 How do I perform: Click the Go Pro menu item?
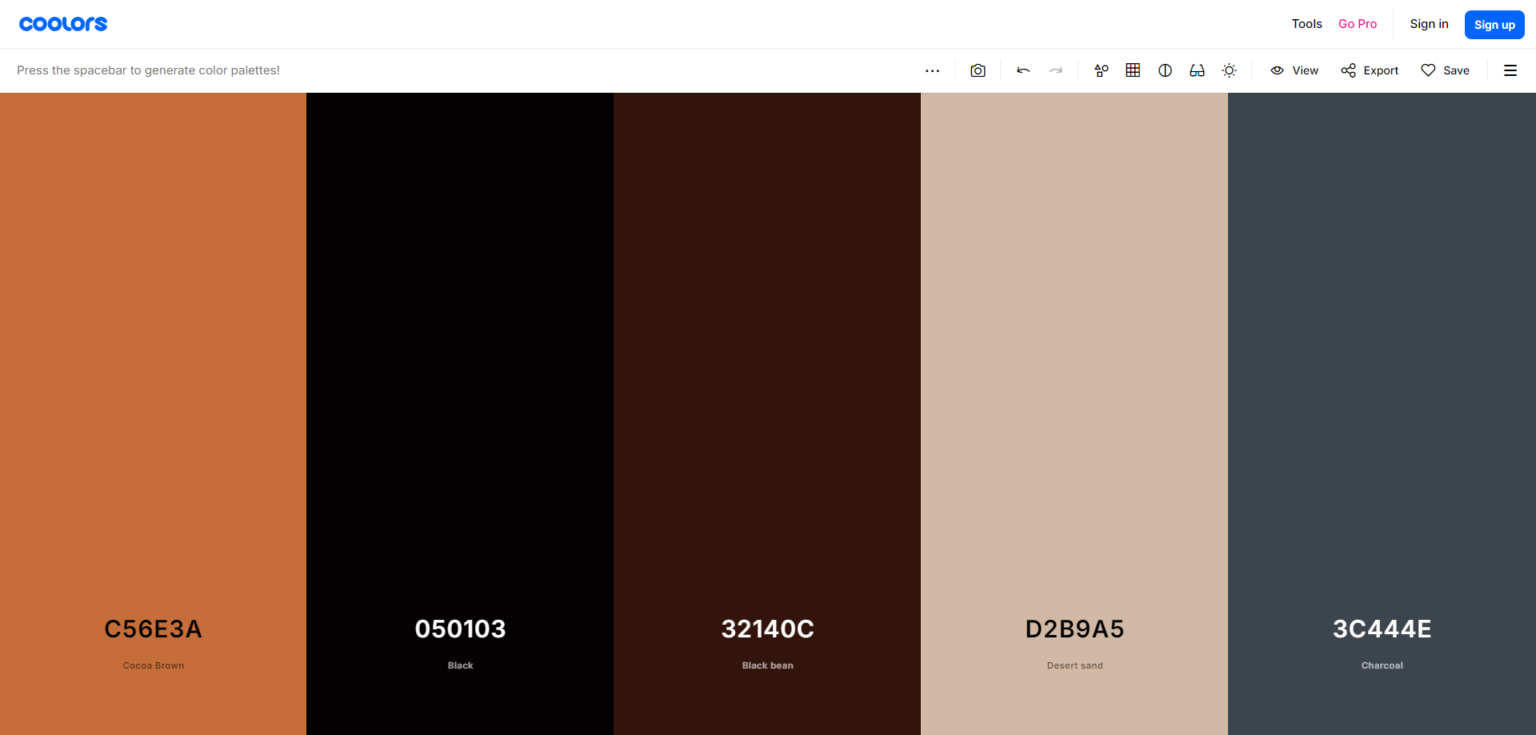[1357, 23]
